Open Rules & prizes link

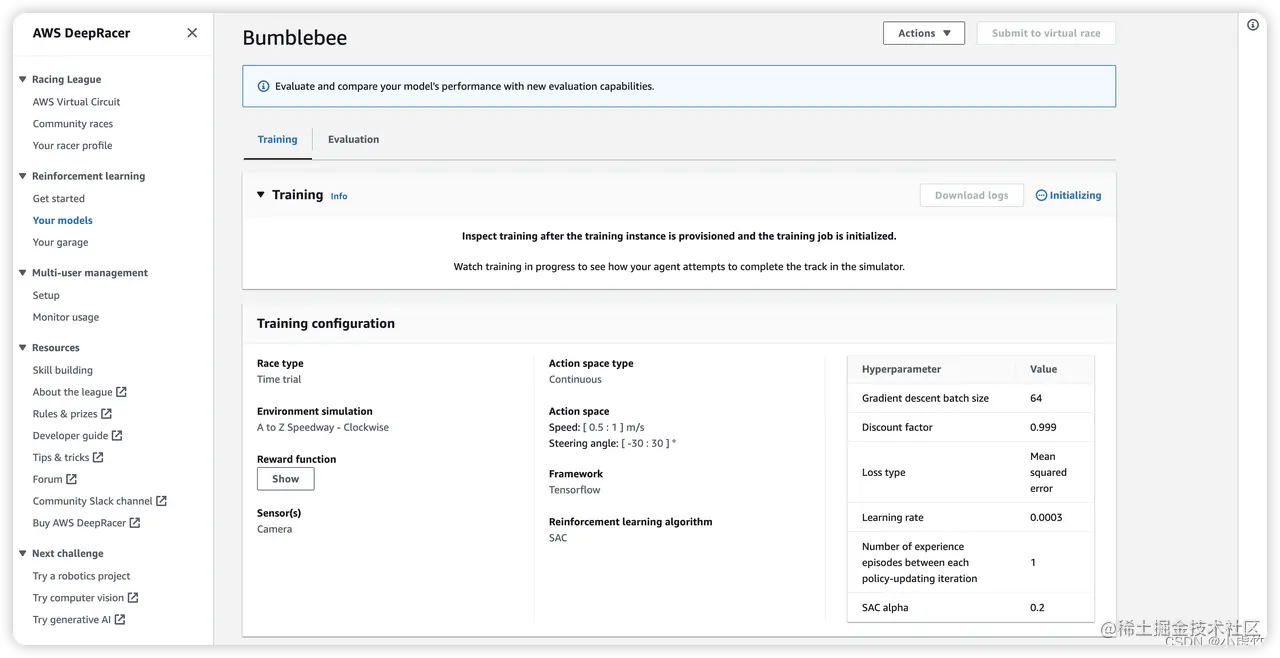pyautogui.click(x=65, y=414)
